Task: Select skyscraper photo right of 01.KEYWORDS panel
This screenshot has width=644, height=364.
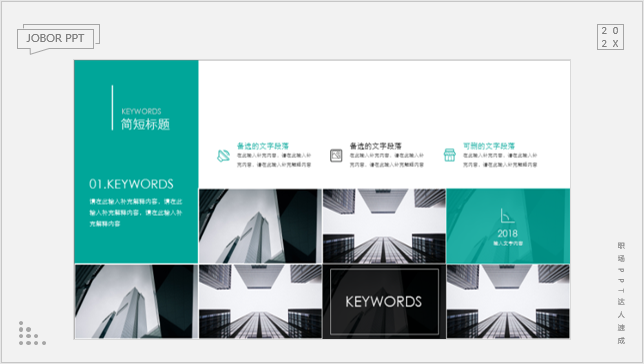Action: click(260, 226)
